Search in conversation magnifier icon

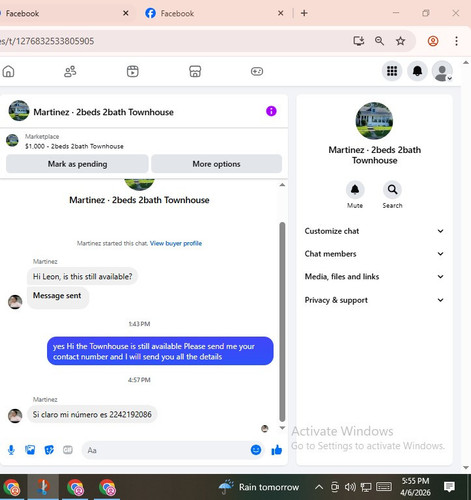click(x=392, y=190)
